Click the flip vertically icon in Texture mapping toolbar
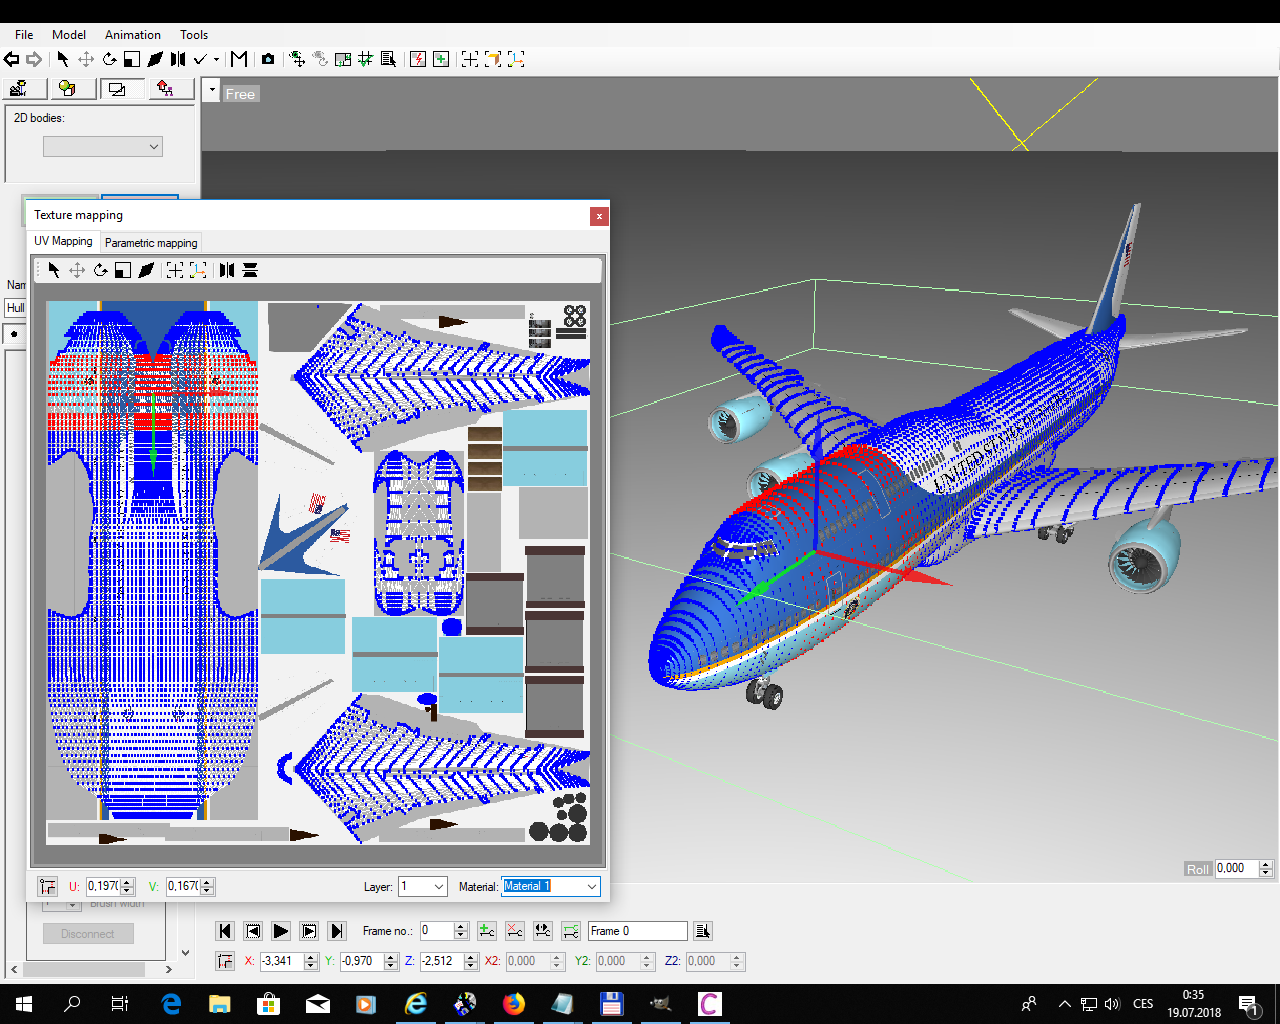This screenshot has height=1024, width=1280. [x=250, y=270]
